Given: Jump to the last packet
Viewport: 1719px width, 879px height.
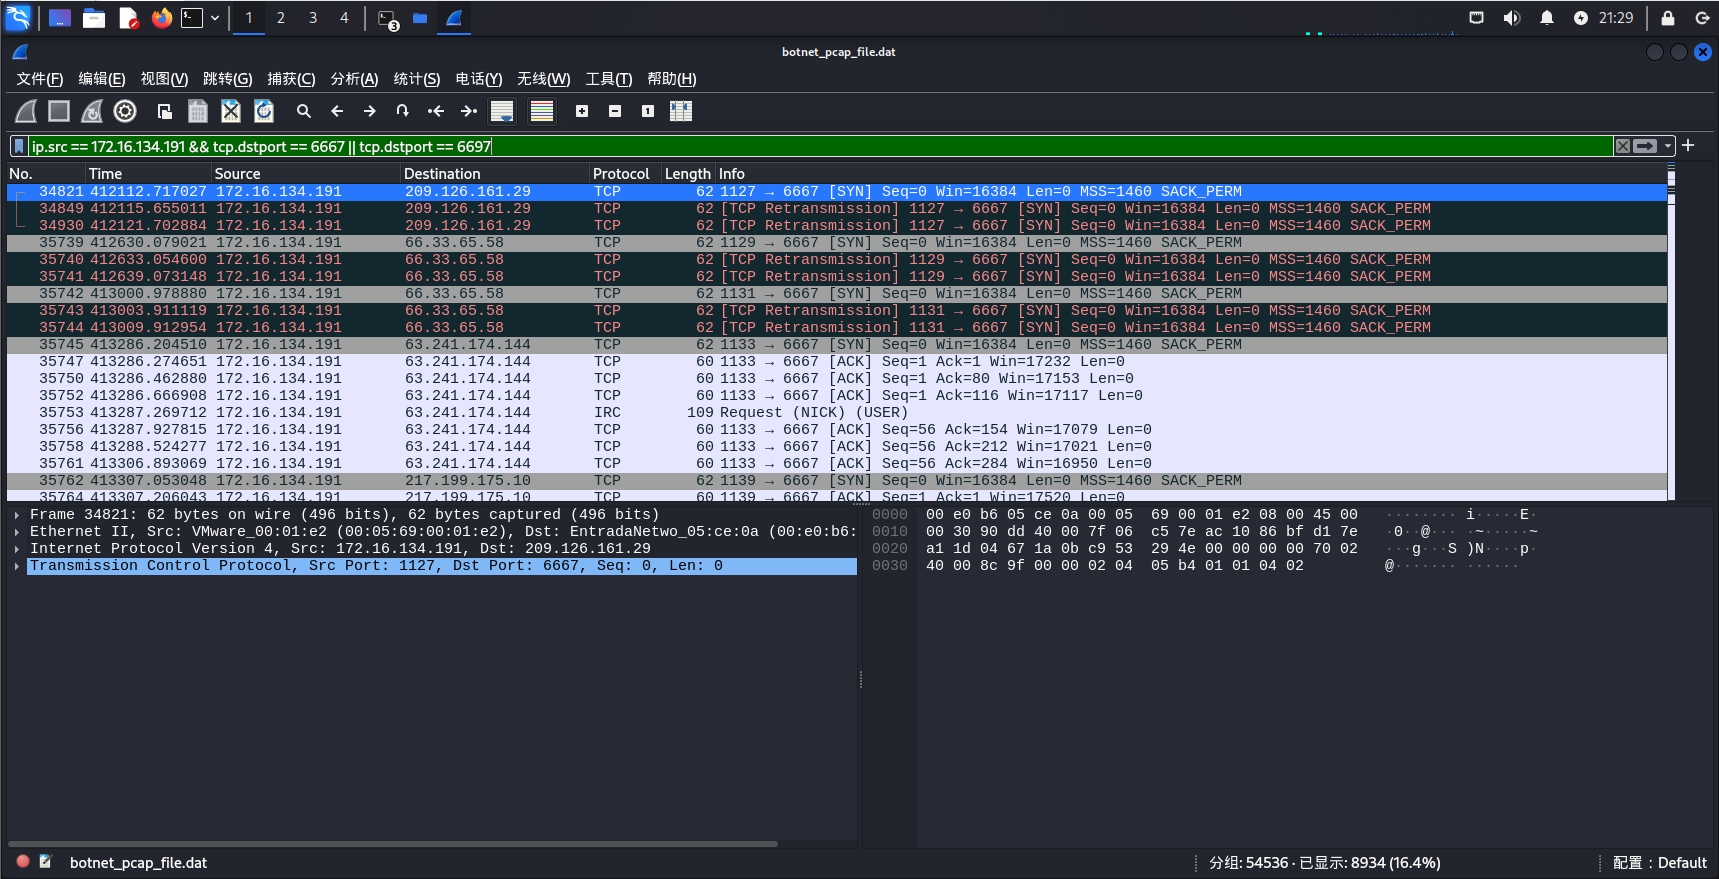Looking at the screenshot, I should (469, 111).
